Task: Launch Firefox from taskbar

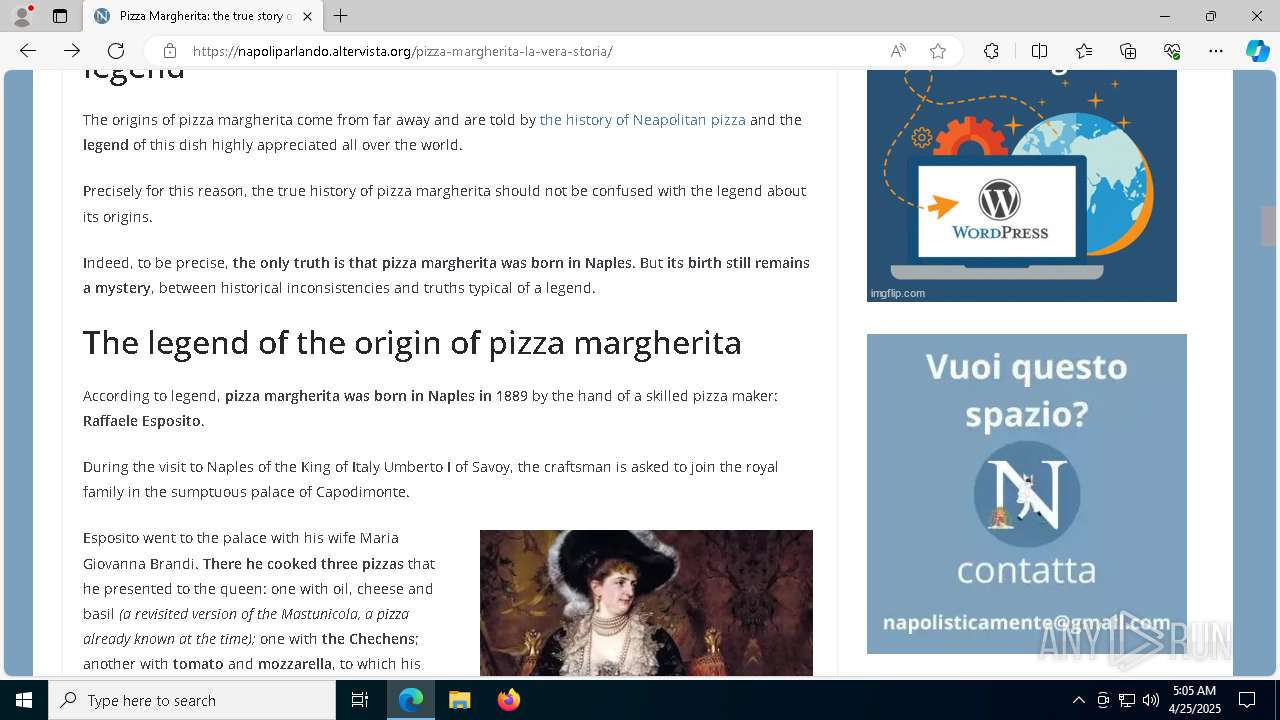Action: 509,700
